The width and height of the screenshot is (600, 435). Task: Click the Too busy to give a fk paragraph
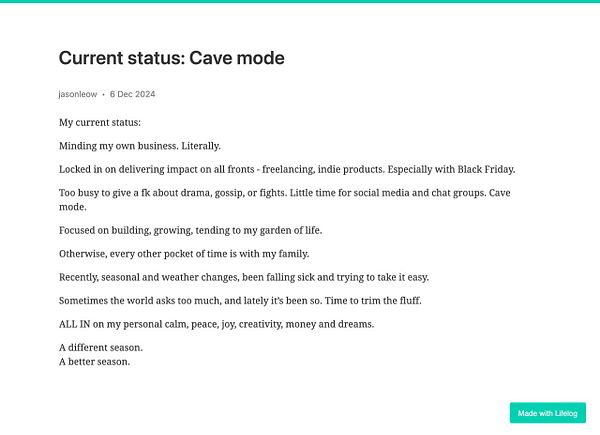tap(285, 200)
